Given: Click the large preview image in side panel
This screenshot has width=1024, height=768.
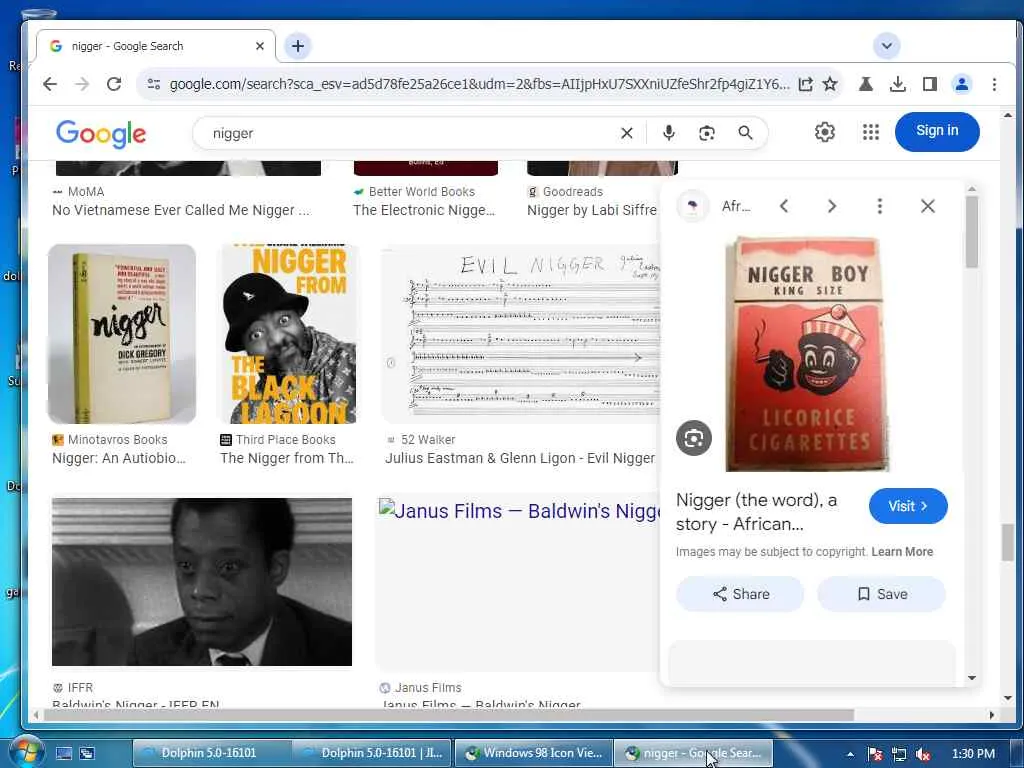Looking at the screenshot, I should pos(807,355).
